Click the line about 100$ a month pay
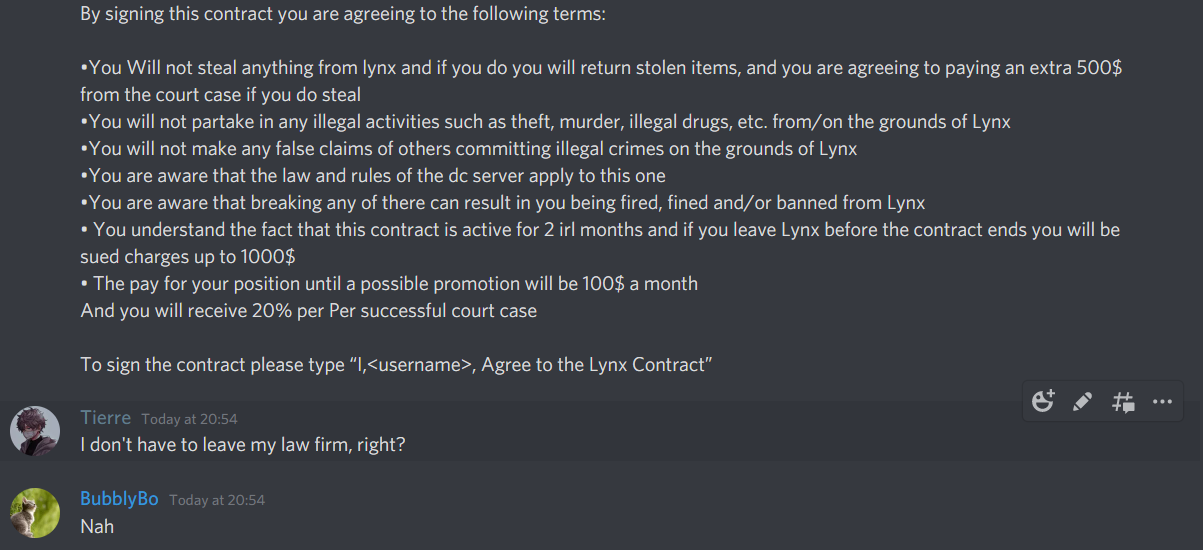 pos(389,283)
